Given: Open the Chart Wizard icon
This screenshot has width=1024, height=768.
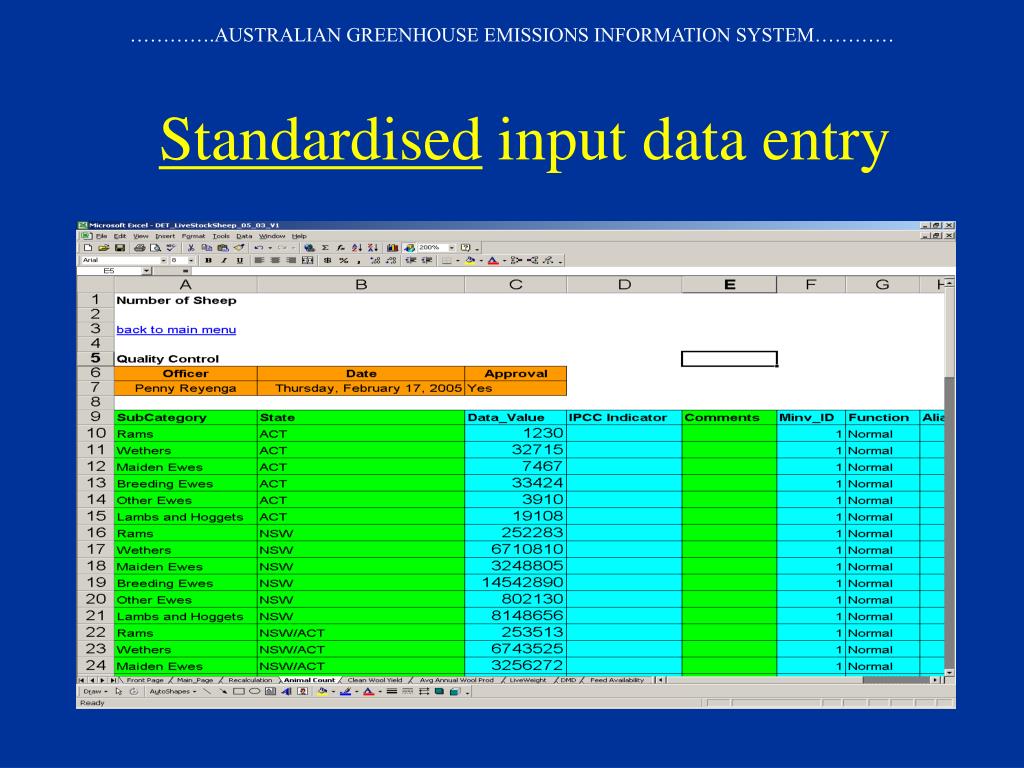Looking at the screenshot, I should pos(392,248).
